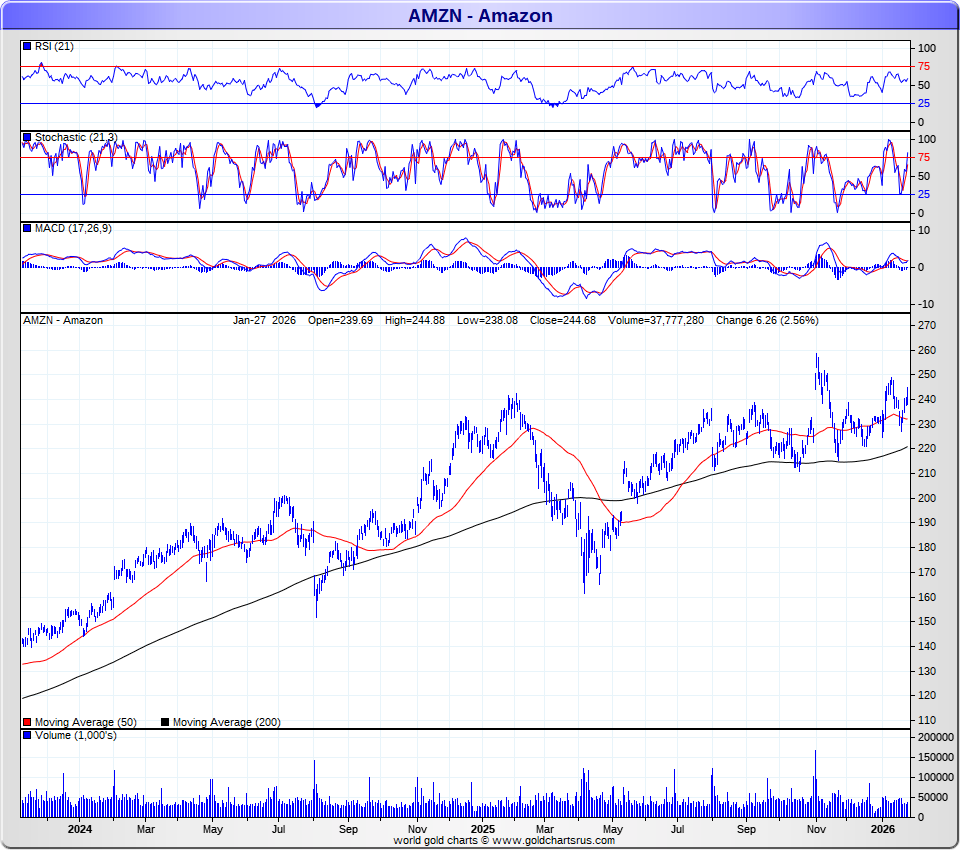Click the 'High=244.88' value
960x850 pixels.
pos(414,320)
